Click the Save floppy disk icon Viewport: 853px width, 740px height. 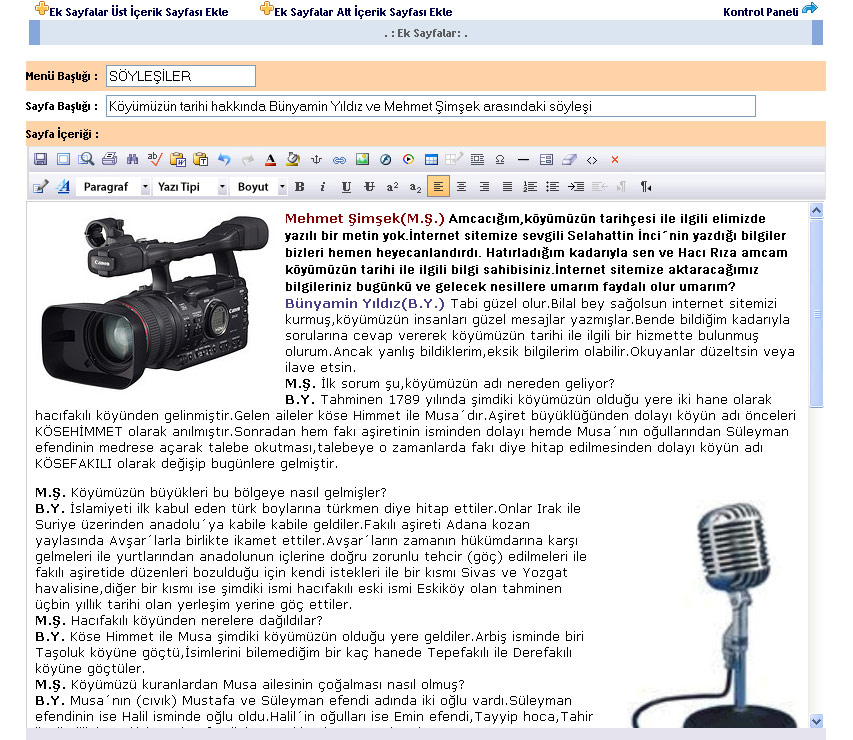coord(40,159)
